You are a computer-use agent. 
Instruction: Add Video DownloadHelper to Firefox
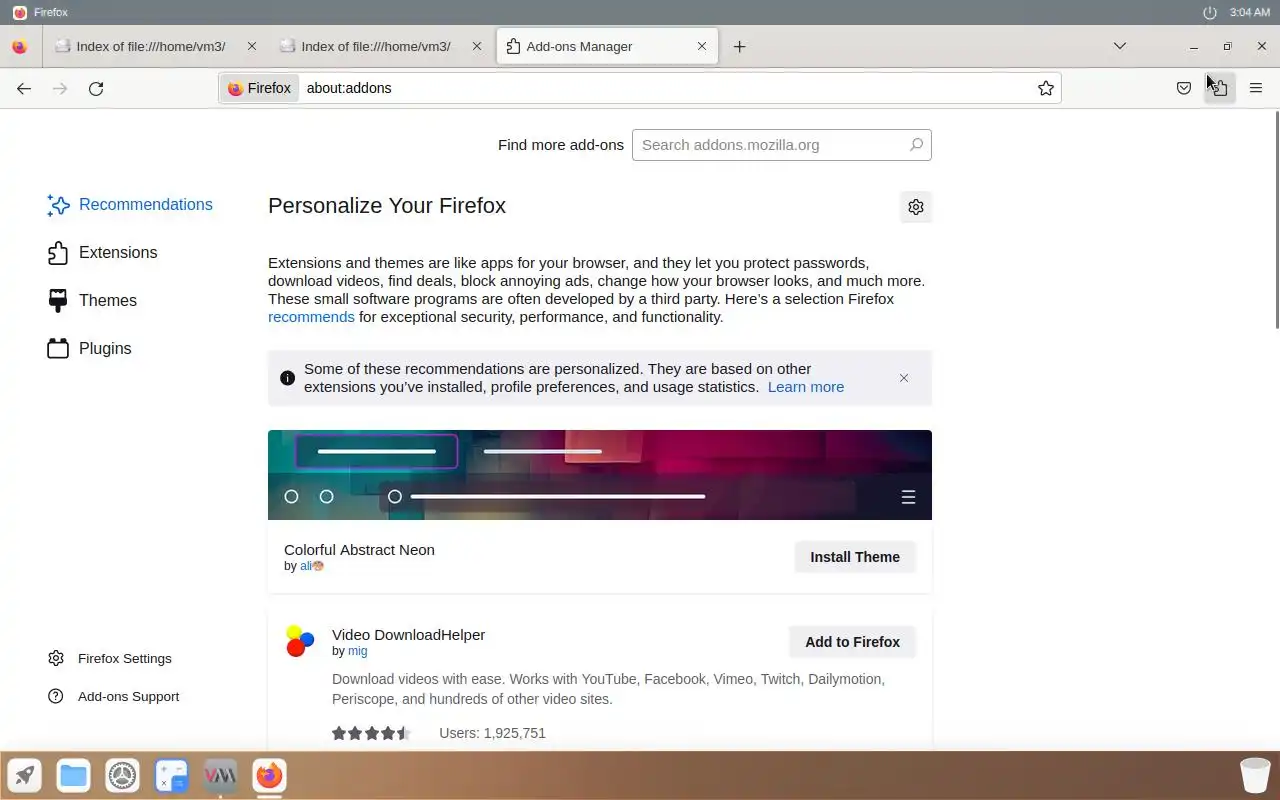tap(852, 642)
